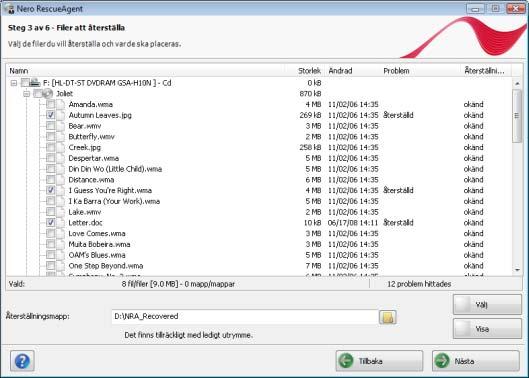Click the disc icon next to Joliet
This screenshot has height=378, width=529.
pos(48,93)
